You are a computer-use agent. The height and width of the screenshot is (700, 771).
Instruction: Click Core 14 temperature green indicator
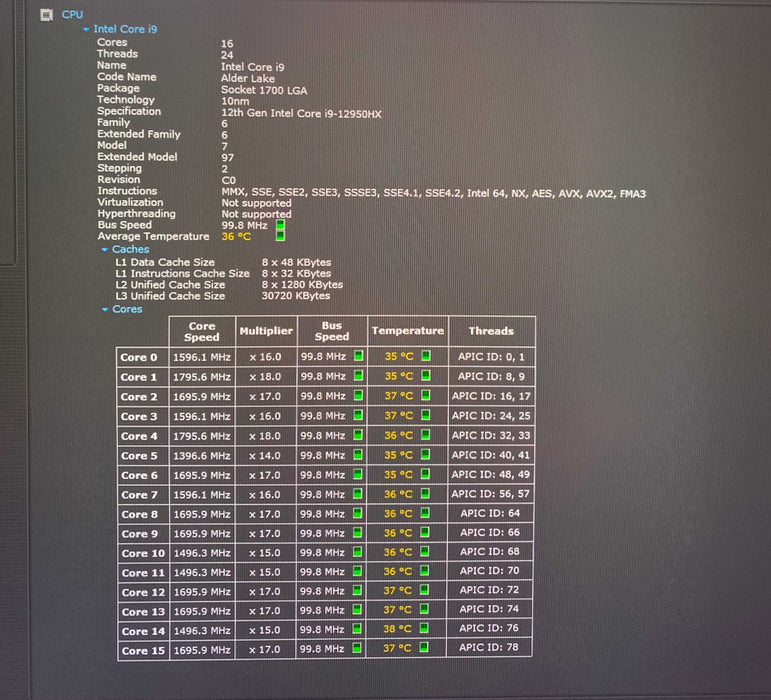[x=424, y=628]
